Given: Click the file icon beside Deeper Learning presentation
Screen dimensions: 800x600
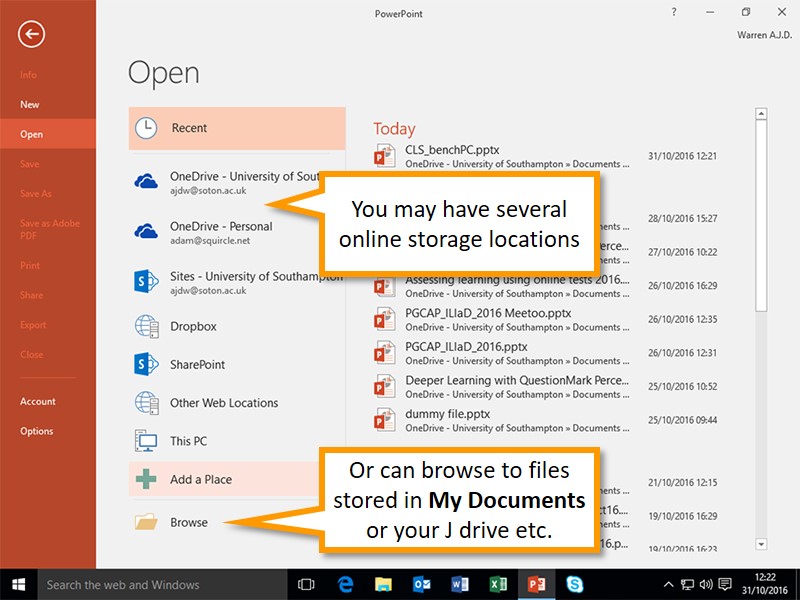Looking at the screenshot, I should tap(385, 386).
